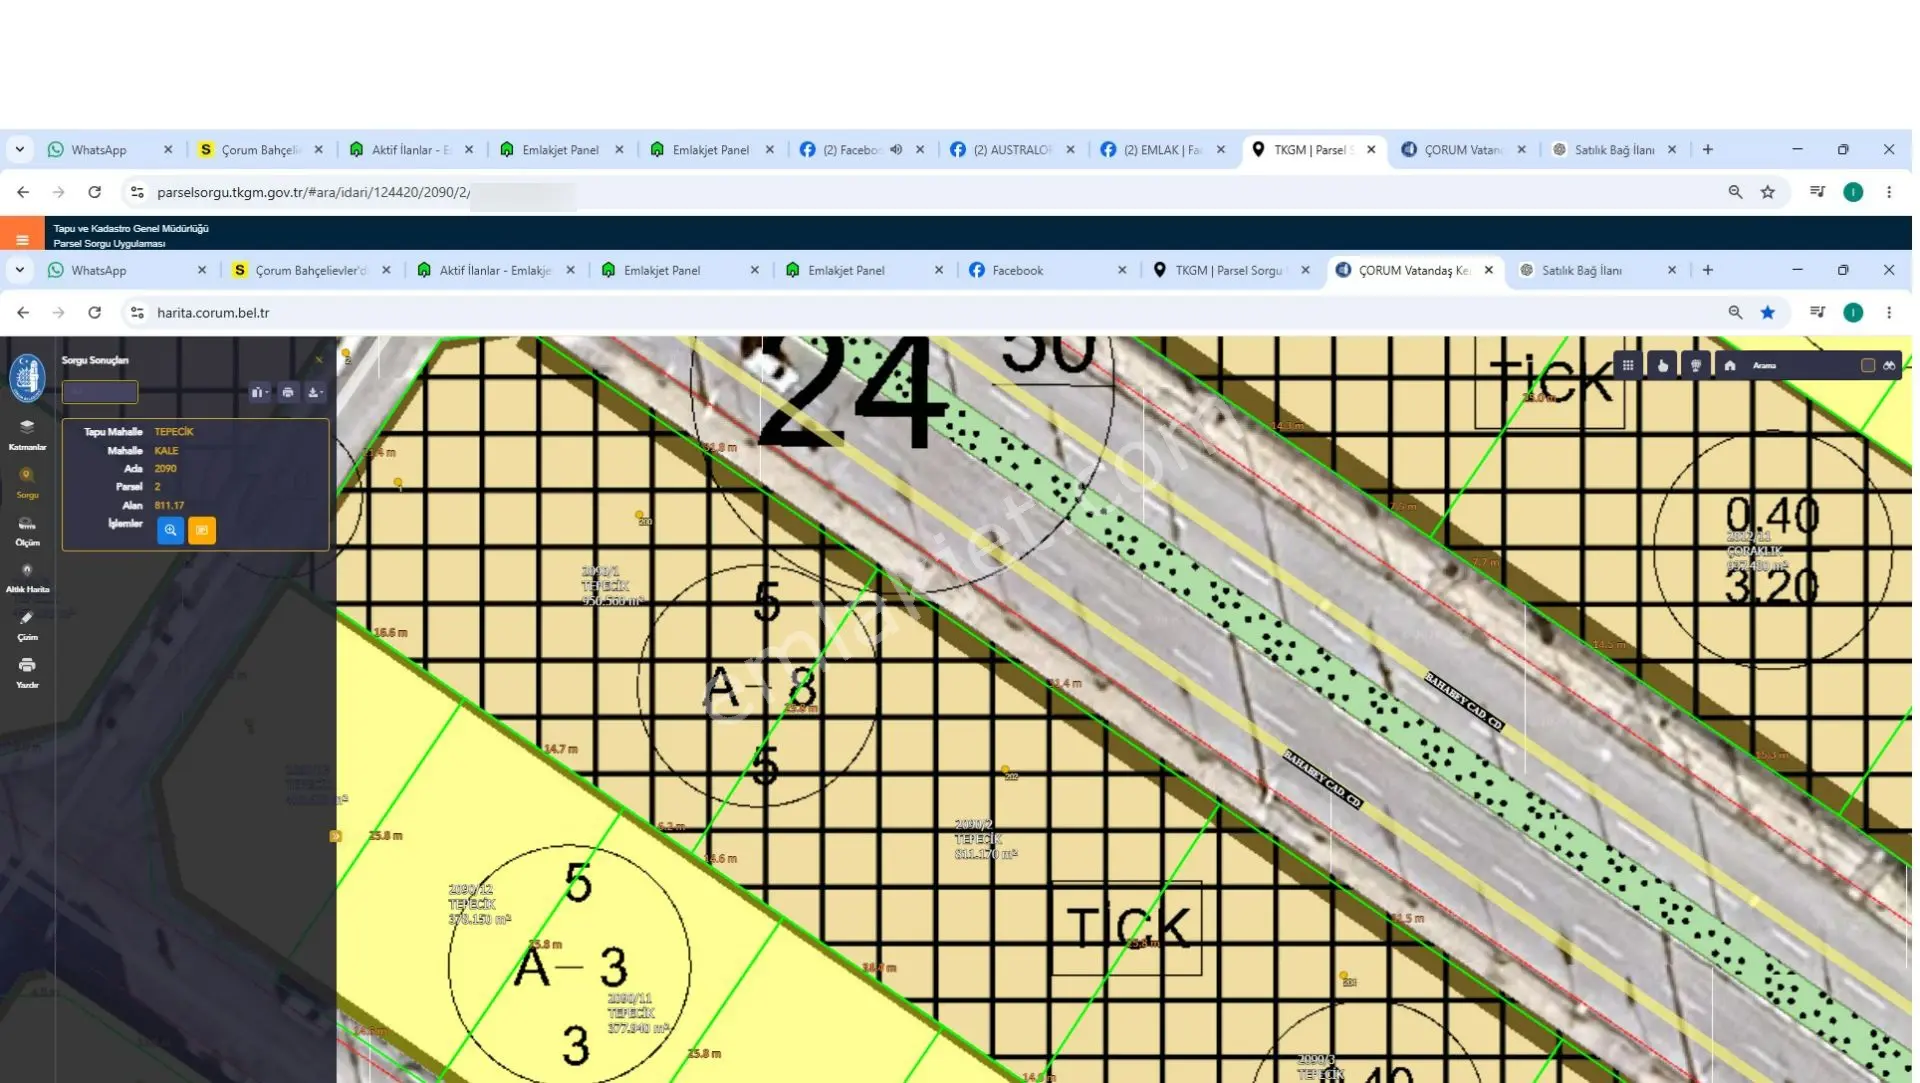Viewport: 1920px width, 1083px height.
Task: Open the grid apps menu on map toolbar
Action: (1628, 365)
